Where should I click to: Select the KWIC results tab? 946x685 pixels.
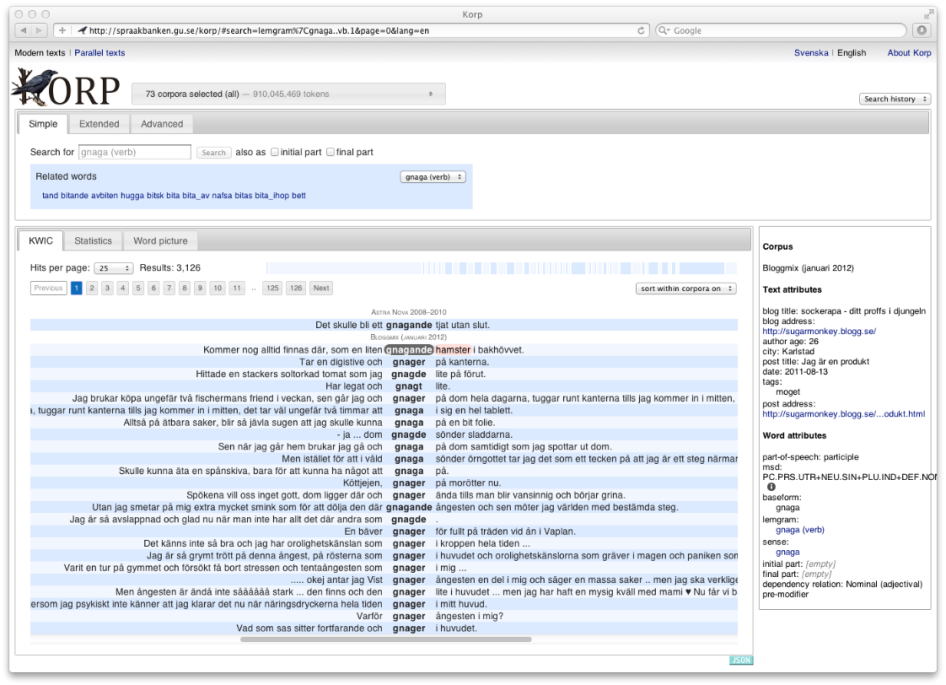pos(40,241)
